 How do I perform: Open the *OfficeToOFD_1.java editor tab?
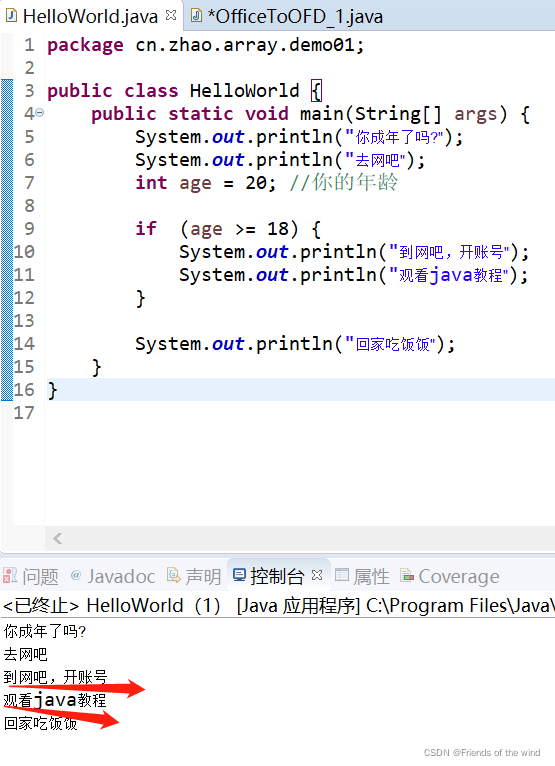295,17
